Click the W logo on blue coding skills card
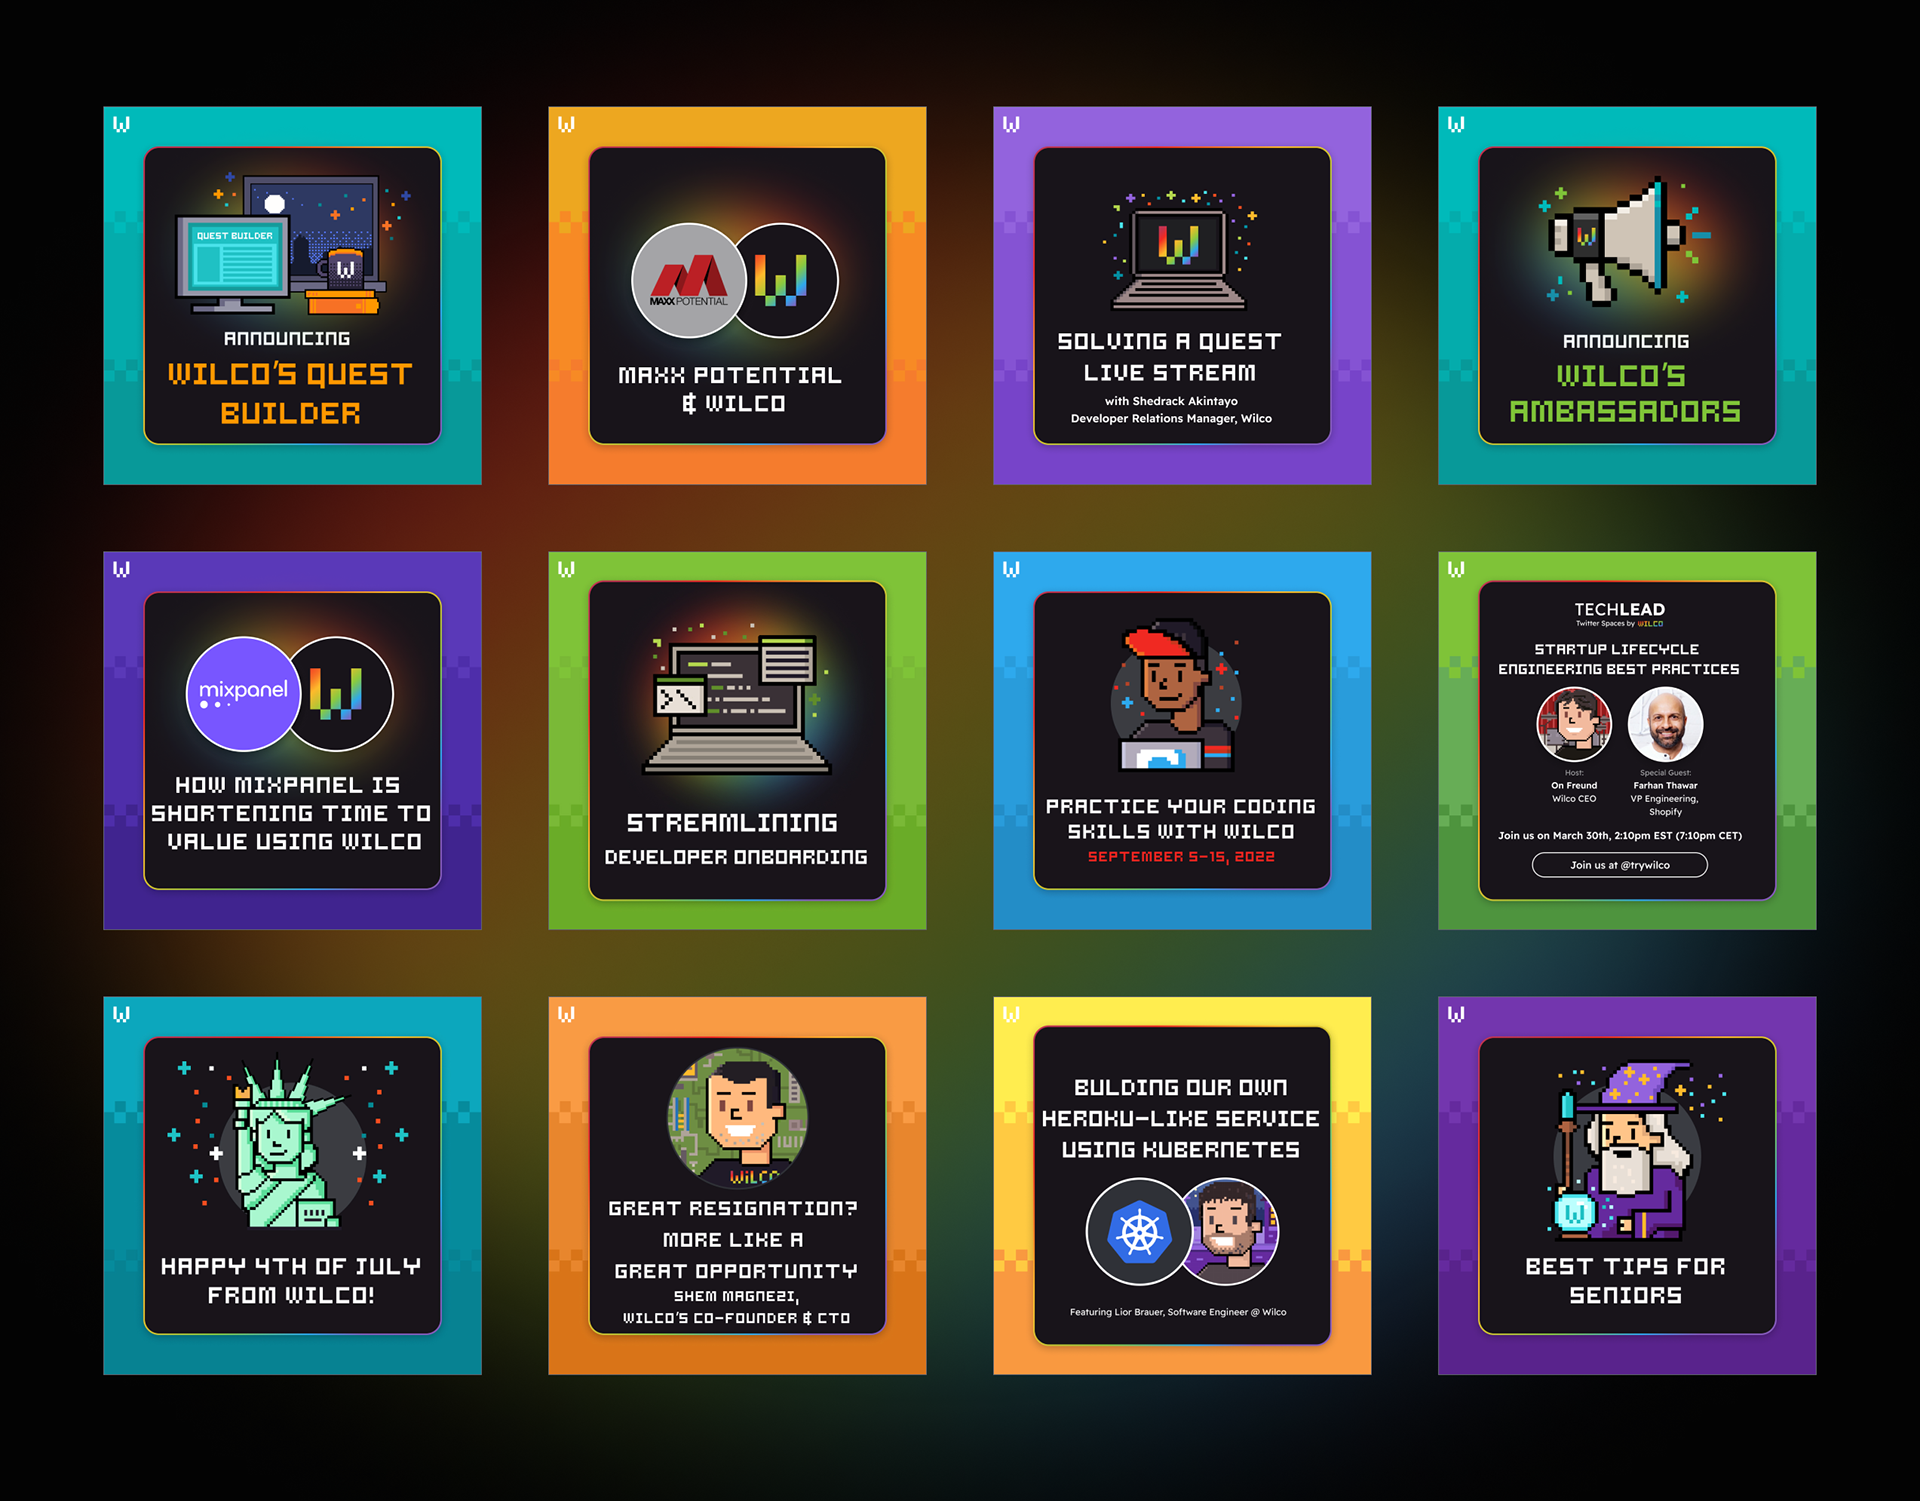Viewport: 1920px width, 1501px height. click(1011, 569)
